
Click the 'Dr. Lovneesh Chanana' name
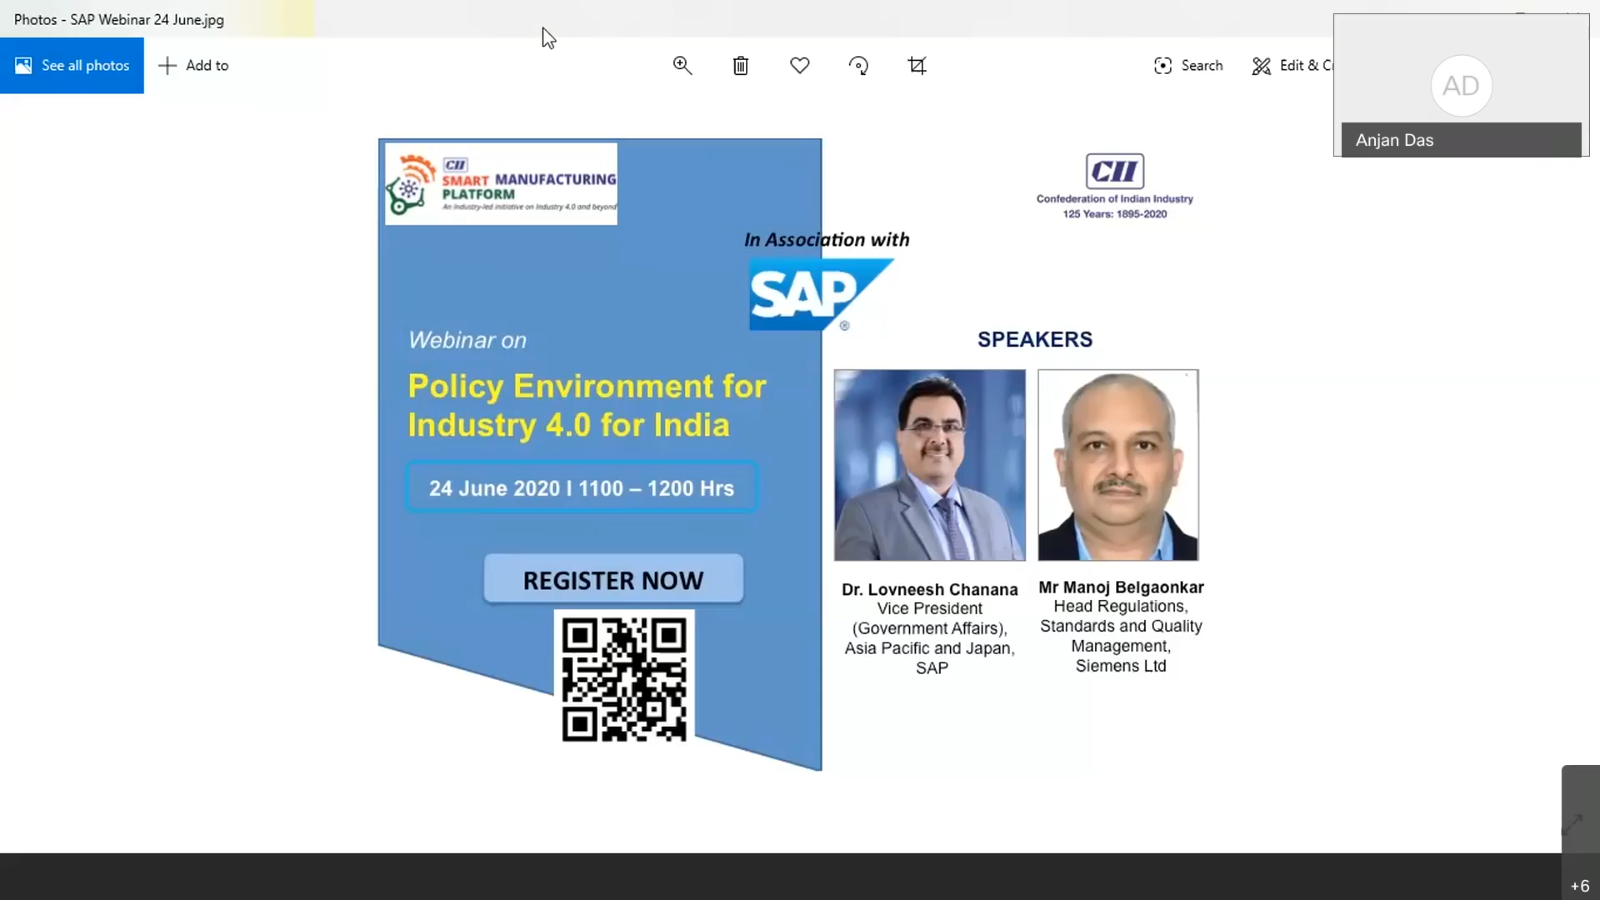coord(930,590)
